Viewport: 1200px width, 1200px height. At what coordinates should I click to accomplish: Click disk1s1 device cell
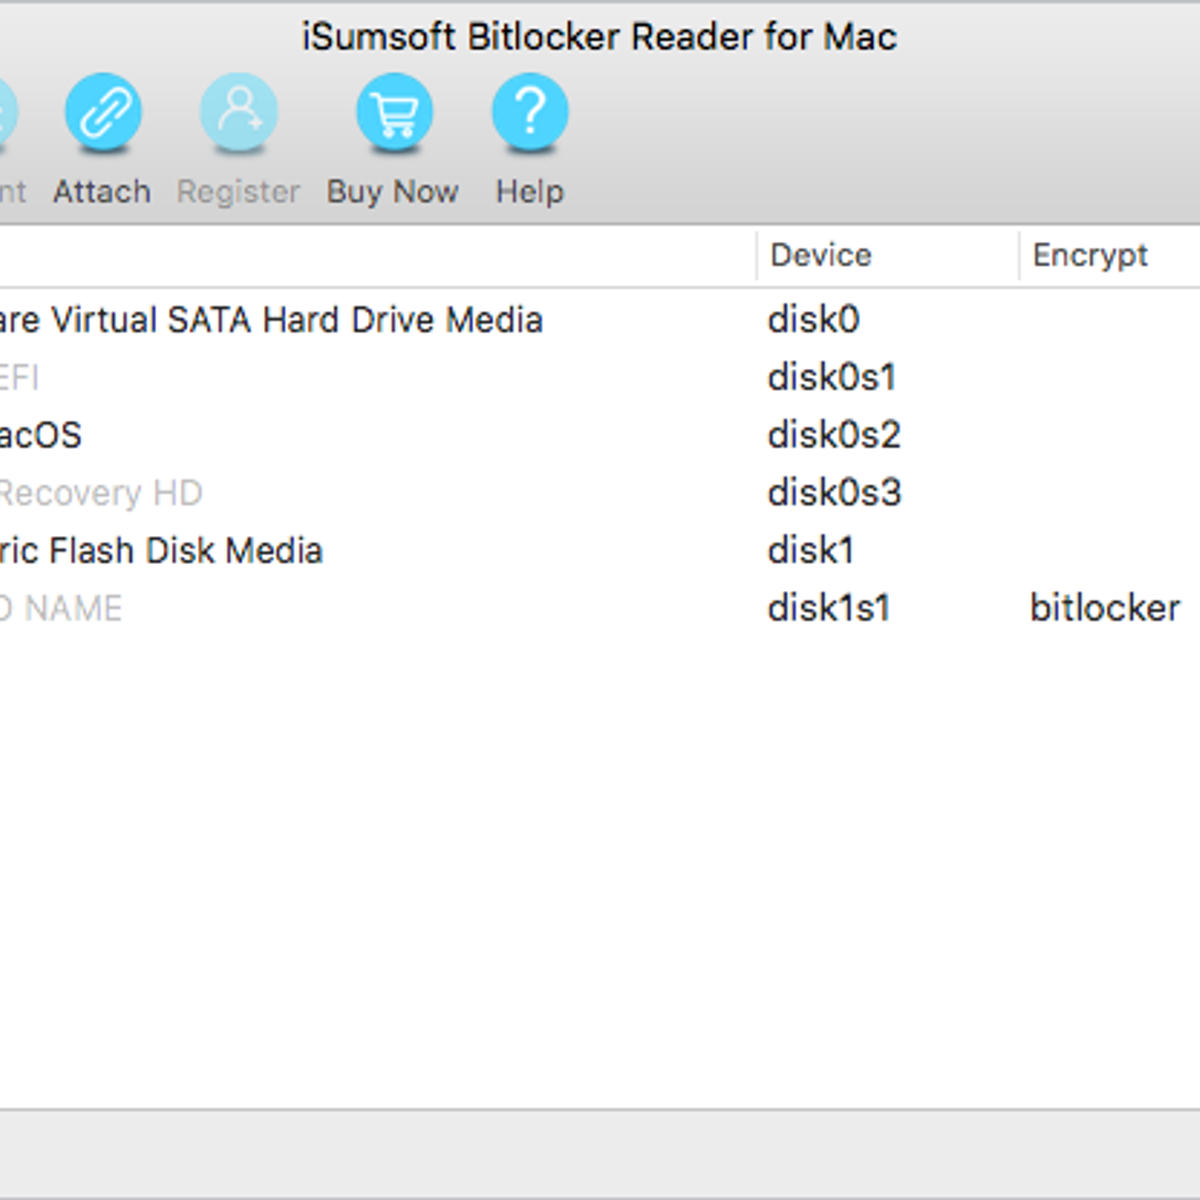pyautogui.click(x=829, y=608)
